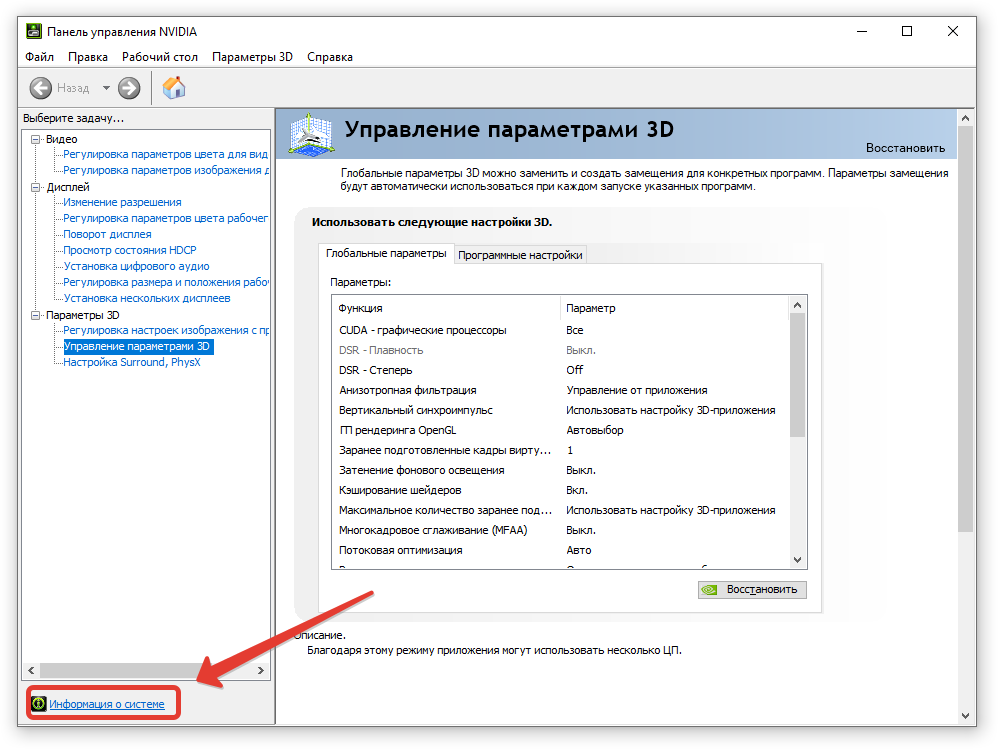Select the Потоковая оптимизация row
The height and width of the screenshot is (749, 998).
point(561,550)
